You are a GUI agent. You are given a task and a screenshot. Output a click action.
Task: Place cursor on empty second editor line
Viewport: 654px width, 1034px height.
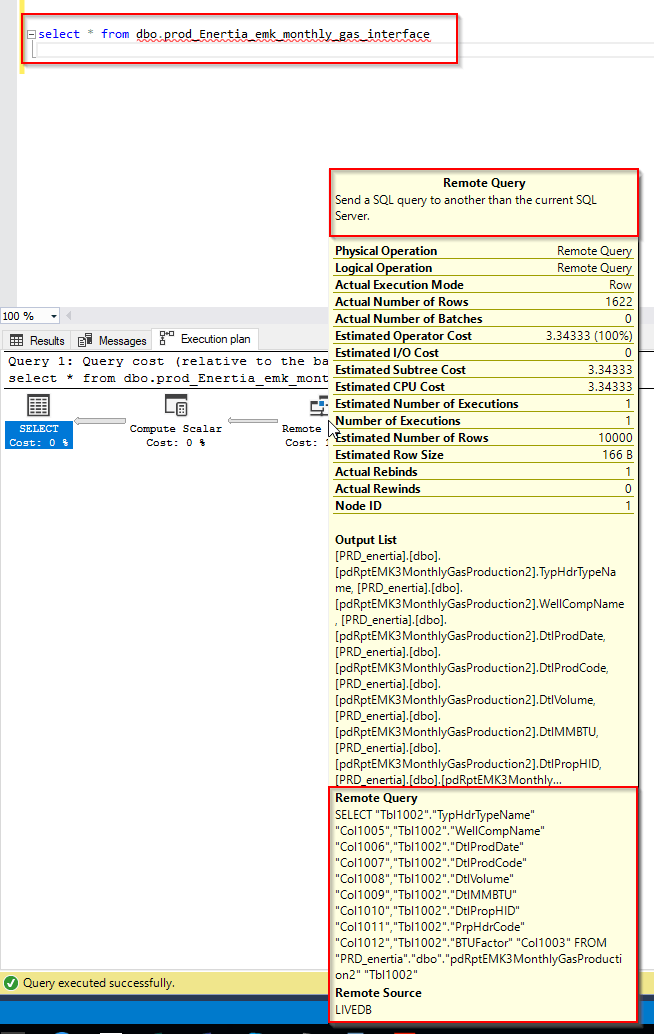click(200, 50)
